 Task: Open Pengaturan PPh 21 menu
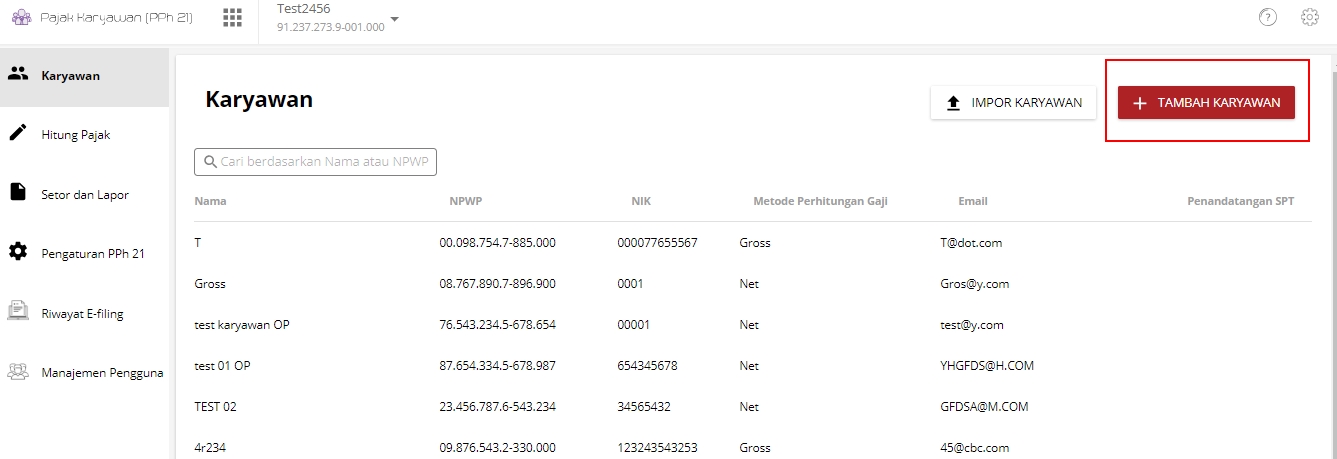(84, 254)
